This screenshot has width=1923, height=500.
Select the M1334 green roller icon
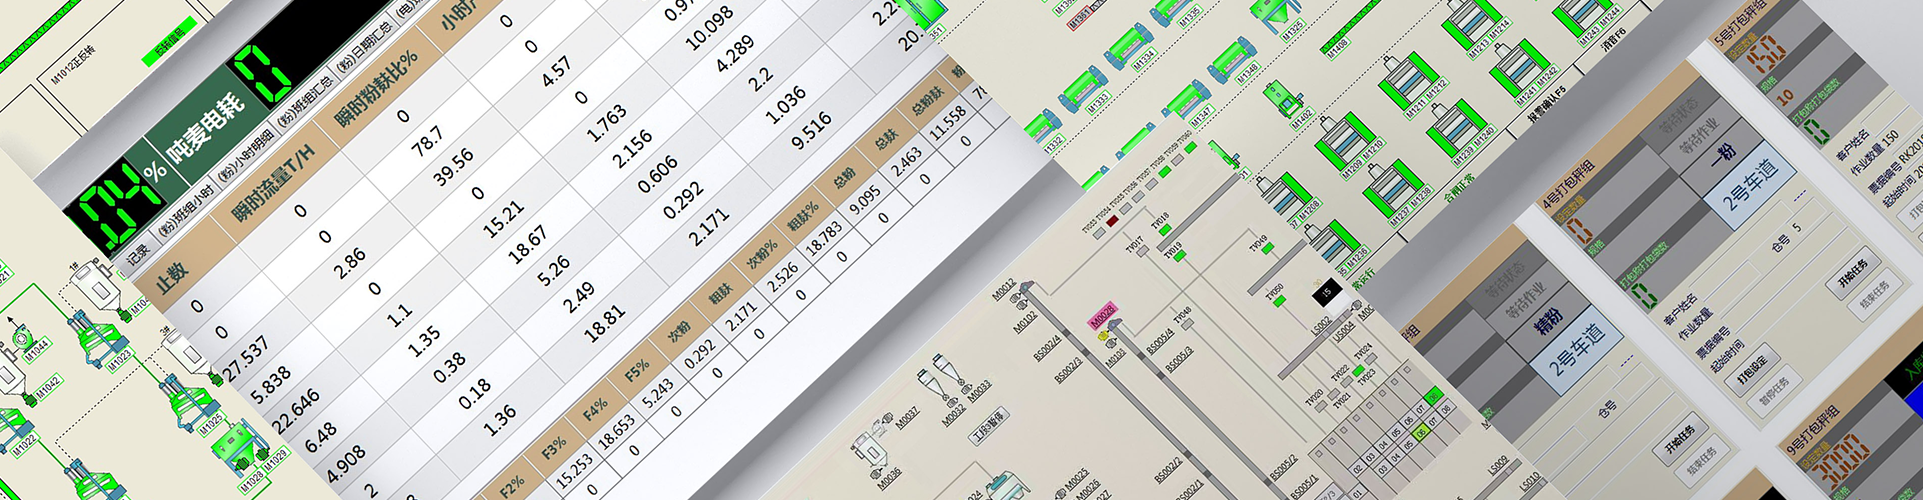[x=1127, y=50]
